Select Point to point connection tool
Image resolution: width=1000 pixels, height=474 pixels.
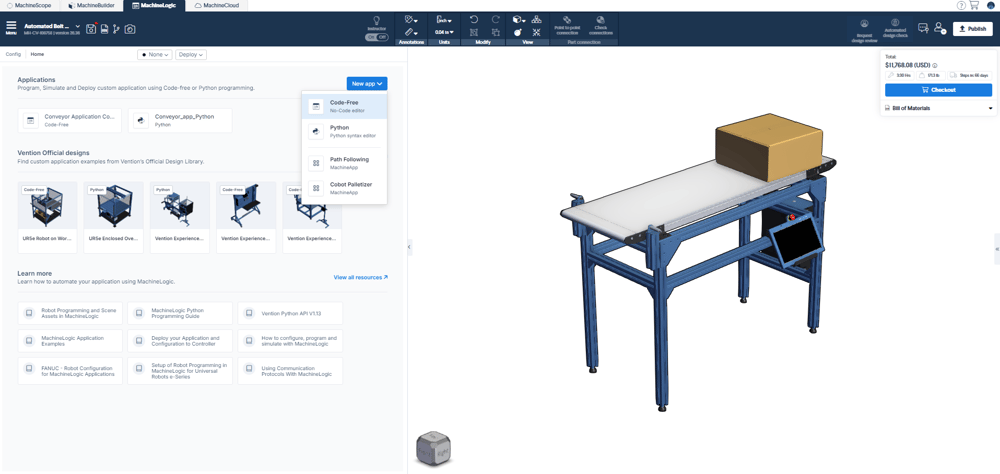pos(567,26)
